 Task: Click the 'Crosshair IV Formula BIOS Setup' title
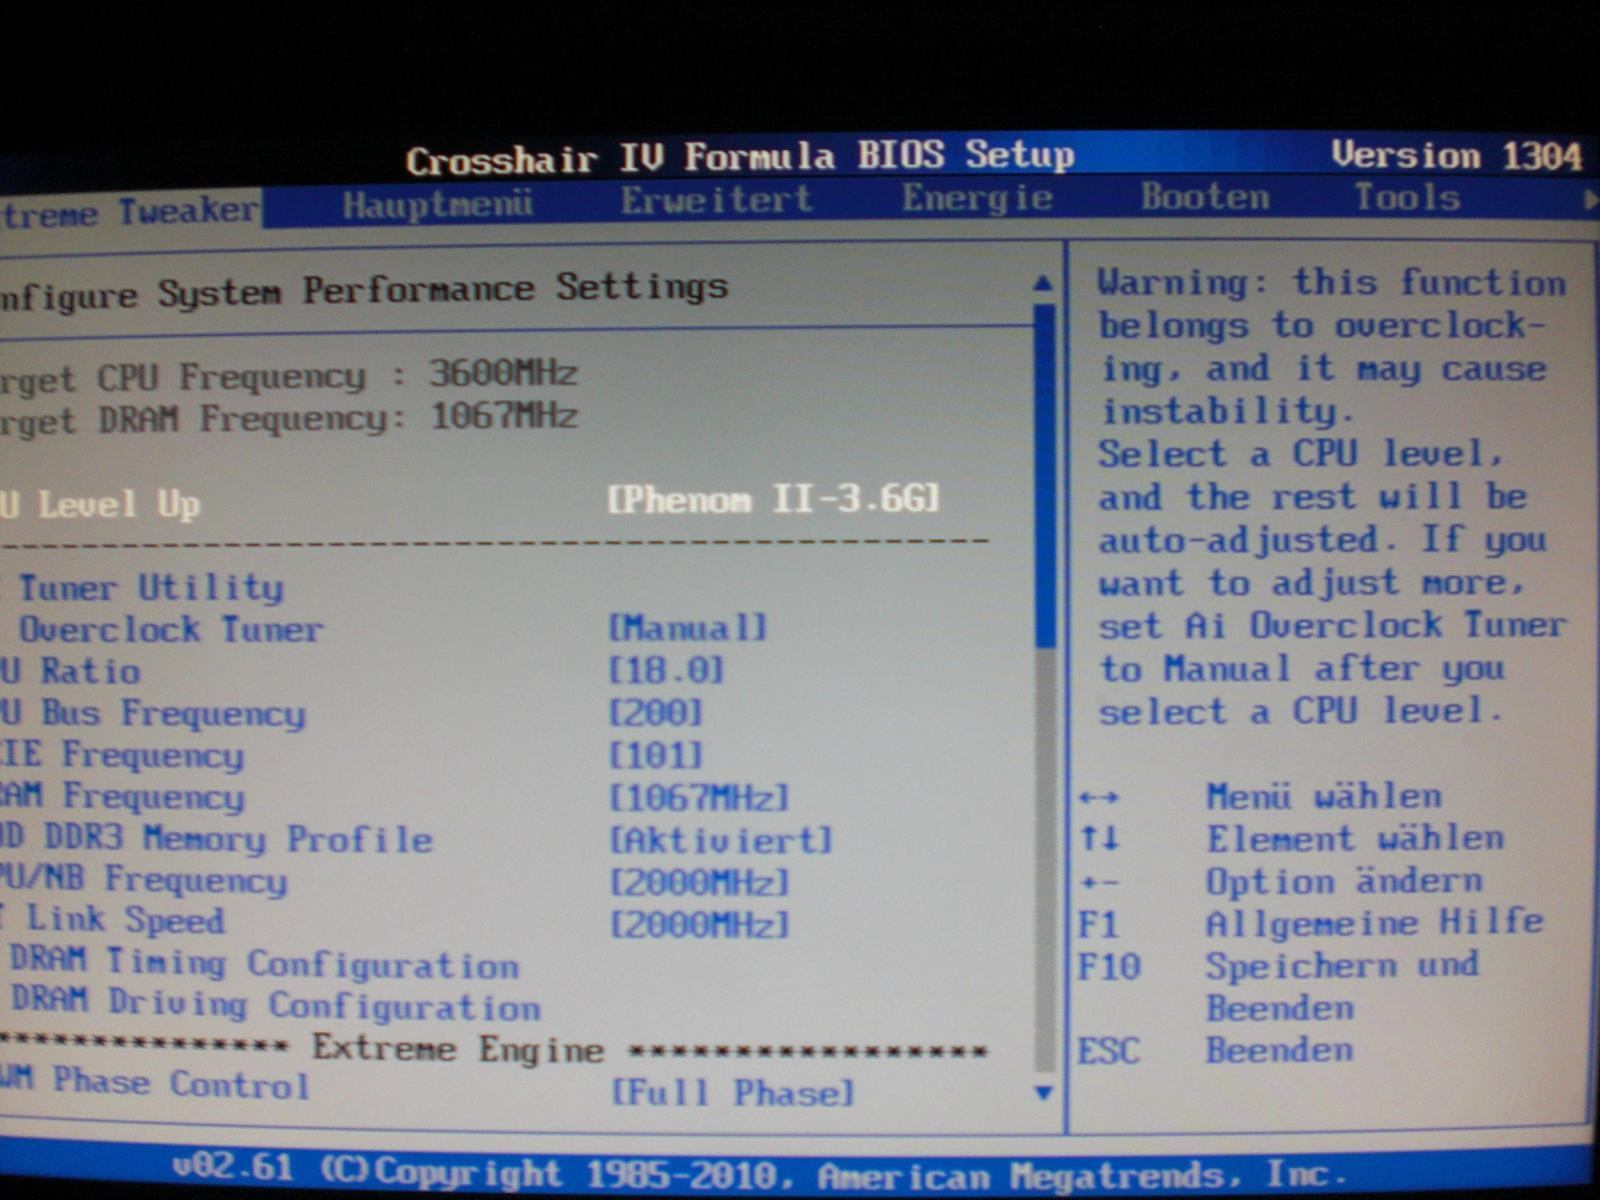740,157
